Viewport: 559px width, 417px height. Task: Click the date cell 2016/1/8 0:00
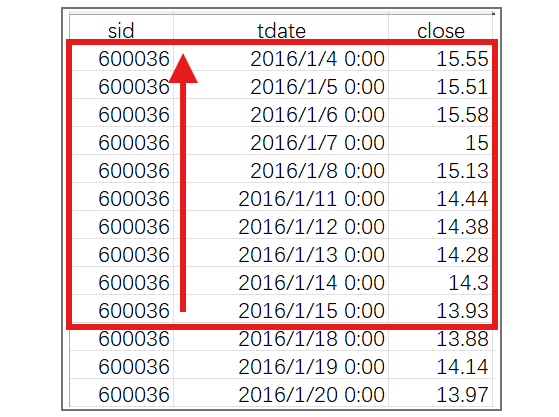click(x=281, y=169)
